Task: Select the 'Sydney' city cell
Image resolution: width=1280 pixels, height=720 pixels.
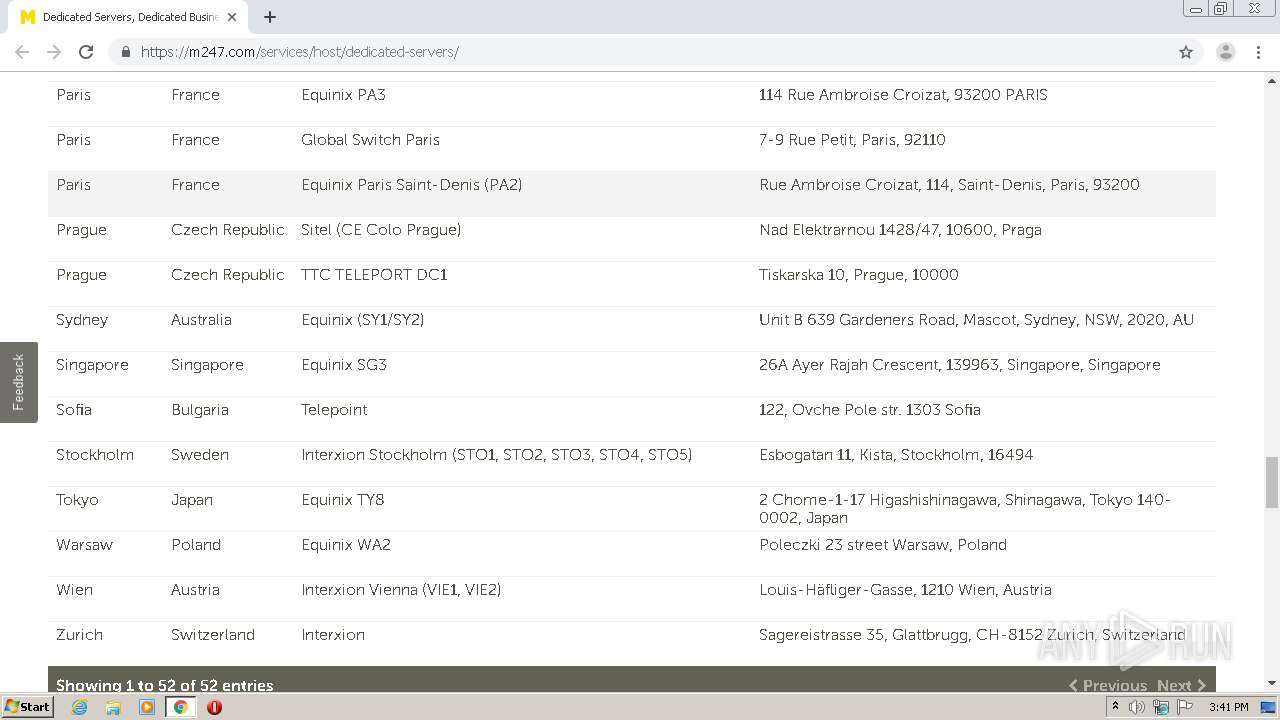Action: pyautogui.click(x=82, y=320)
